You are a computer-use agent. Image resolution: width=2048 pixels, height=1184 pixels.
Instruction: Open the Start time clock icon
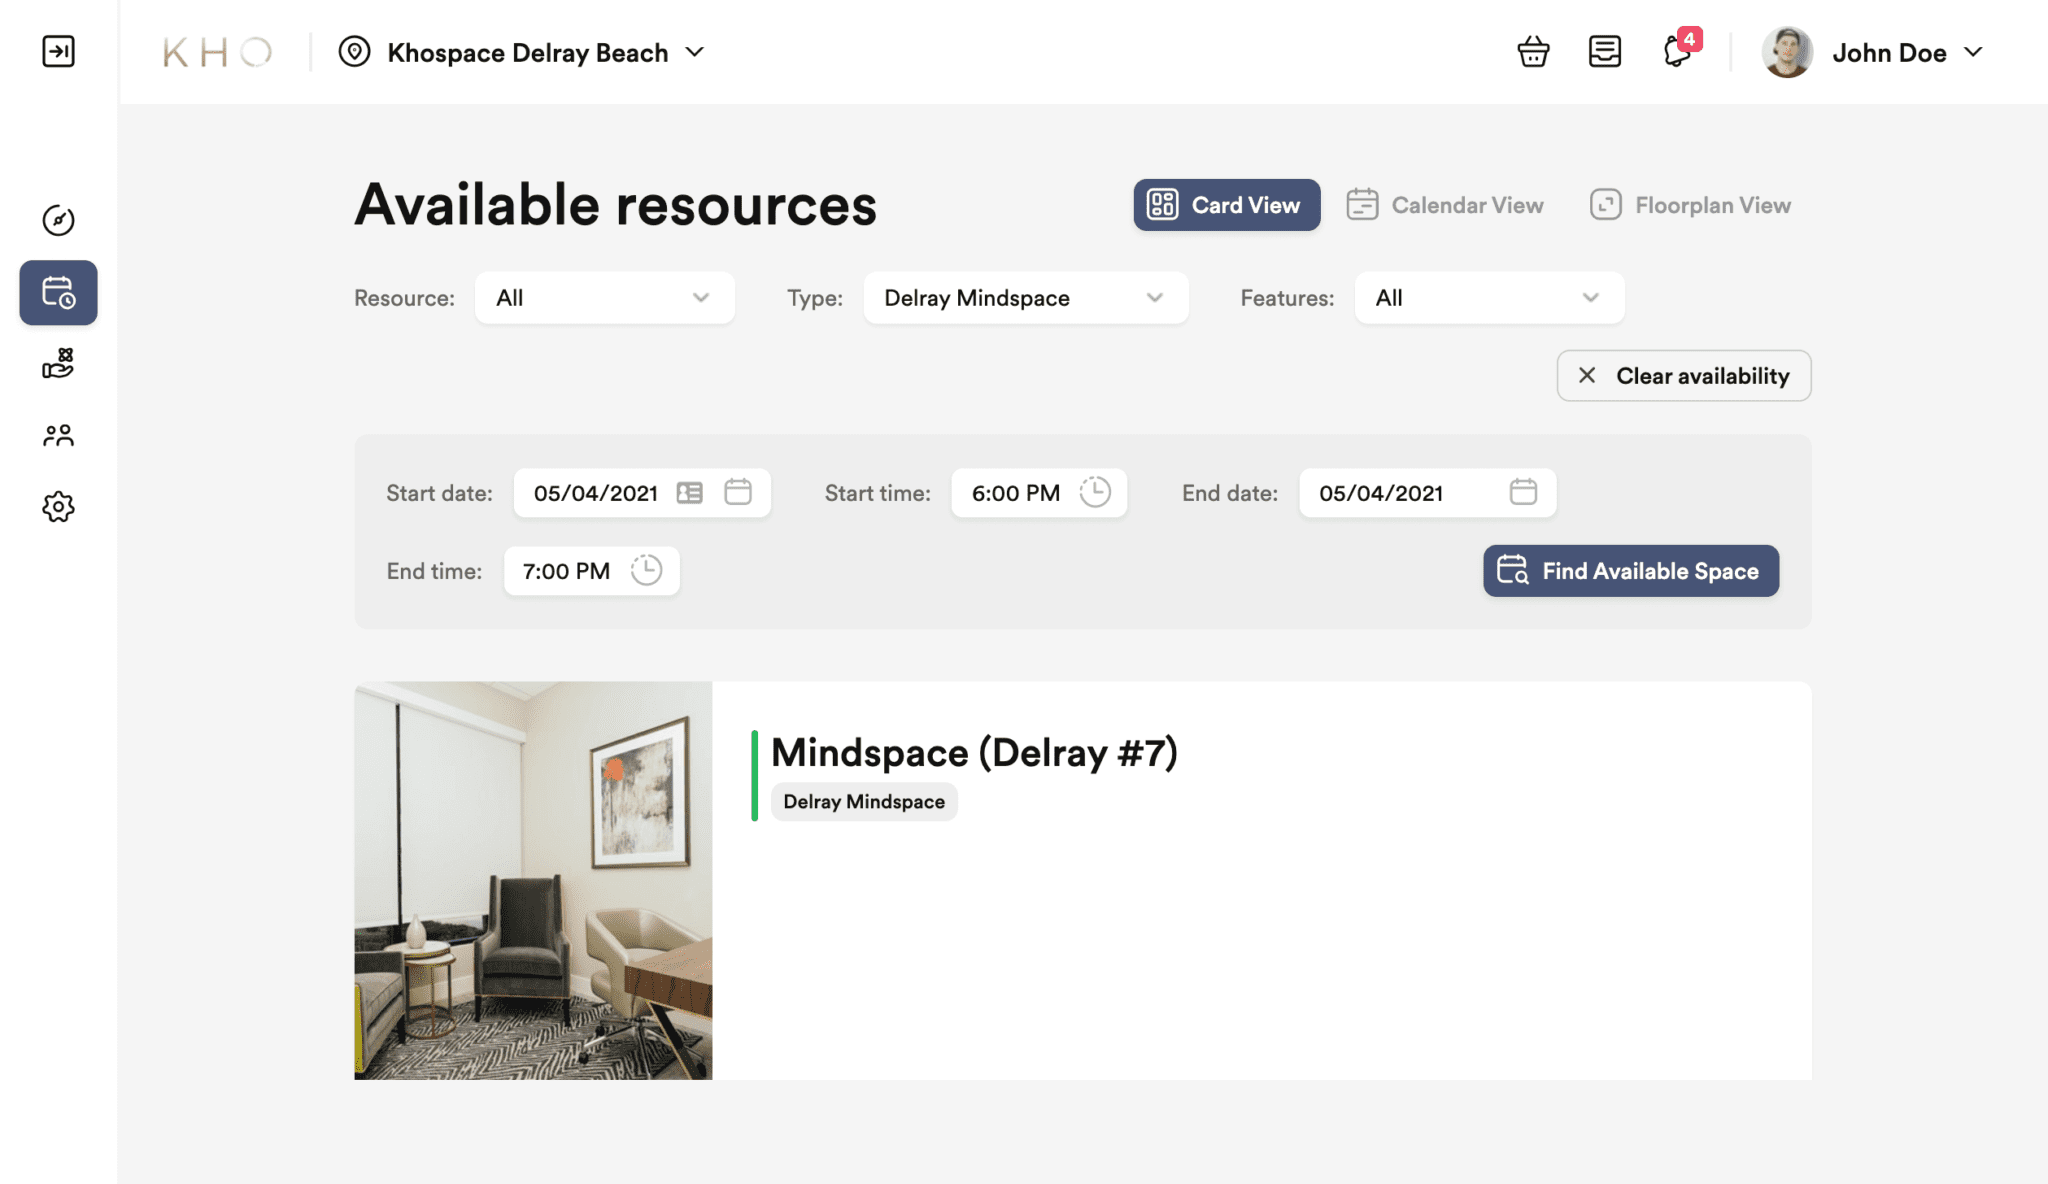coord(1095,492)
